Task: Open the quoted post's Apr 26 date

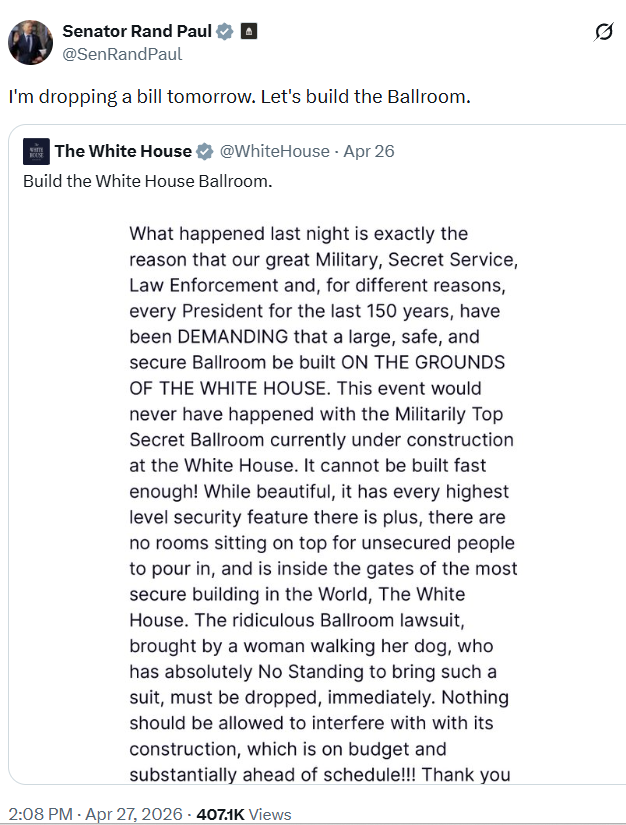Action: [369, 152]
